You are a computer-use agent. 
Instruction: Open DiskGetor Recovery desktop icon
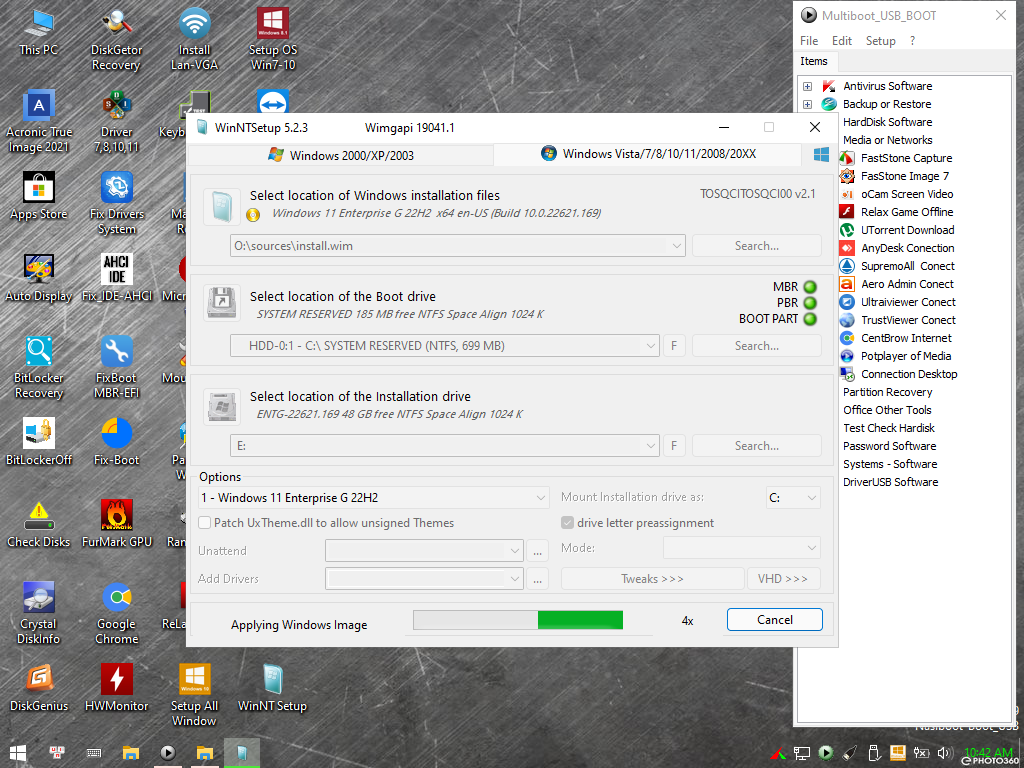(x=116, y=39)
